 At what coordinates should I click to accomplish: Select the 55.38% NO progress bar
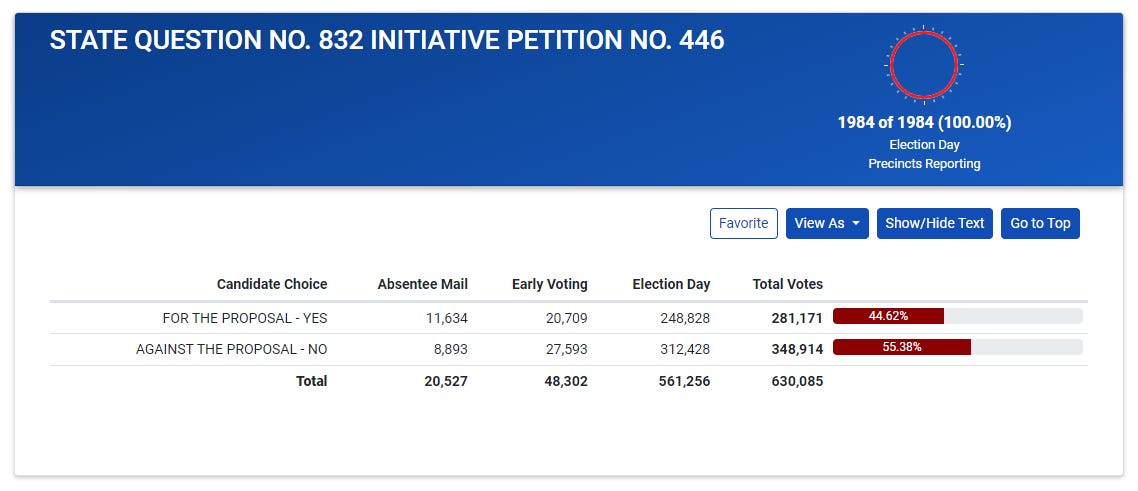click(x=957, y=347)
